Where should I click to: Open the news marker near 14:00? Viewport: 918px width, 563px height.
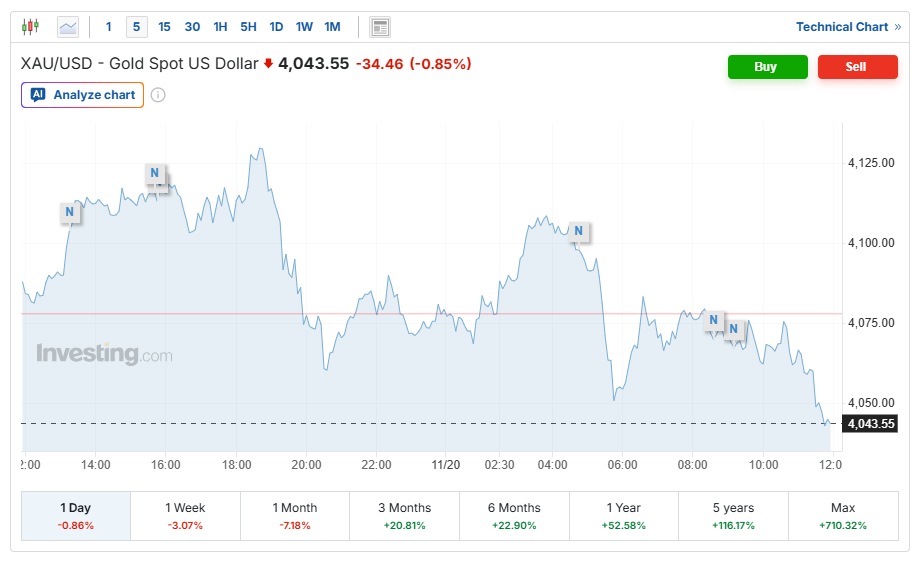69,212
